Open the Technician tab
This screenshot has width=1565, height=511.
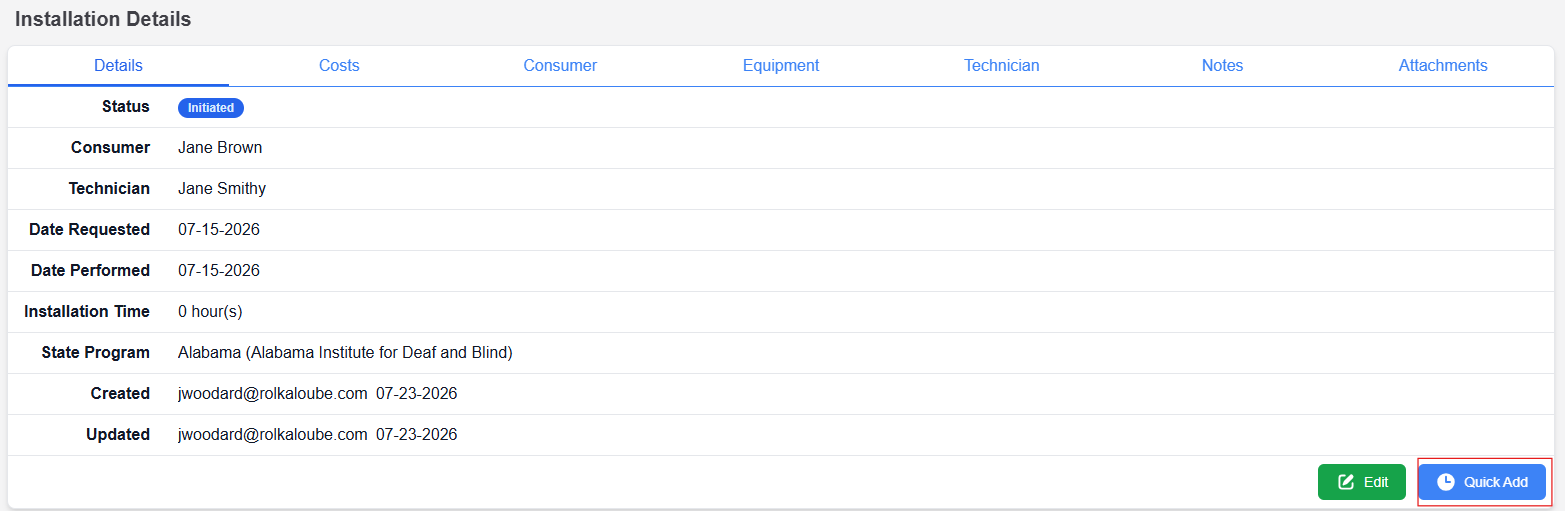point(1002,65)
